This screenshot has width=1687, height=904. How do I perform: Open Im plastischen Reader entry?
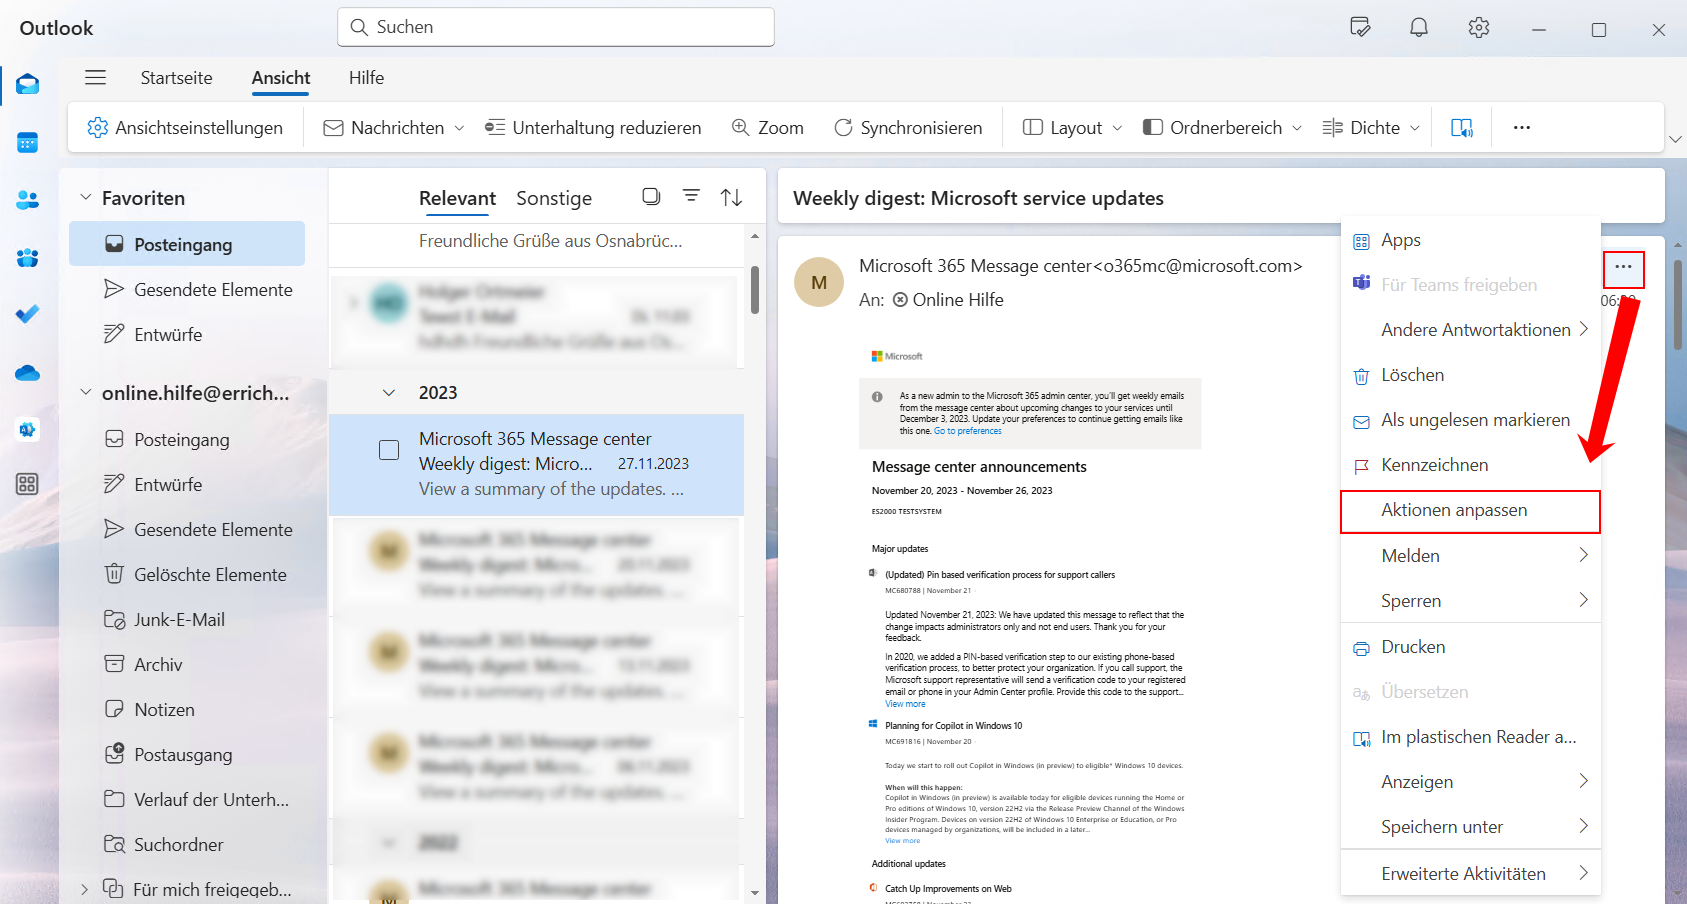point(1470,737)
